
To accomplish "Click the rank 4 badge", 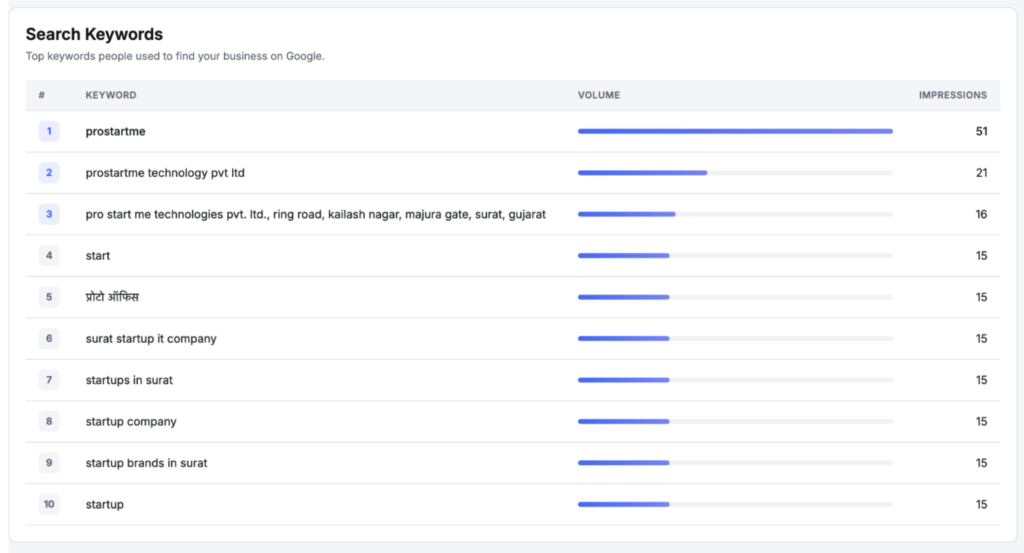I will pos(49,256).
